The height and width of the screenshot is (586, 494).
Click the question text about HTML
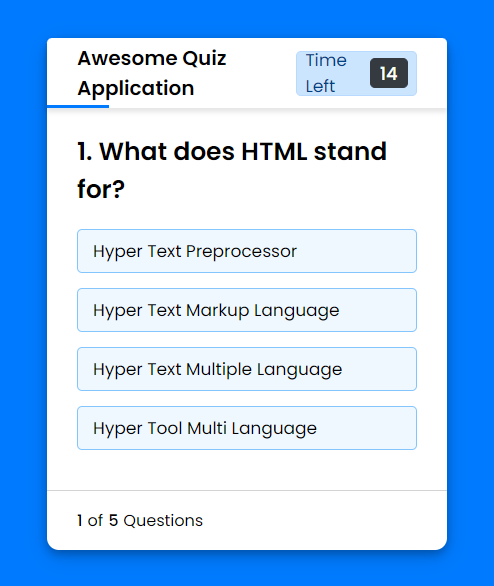[x=232, y=170]
